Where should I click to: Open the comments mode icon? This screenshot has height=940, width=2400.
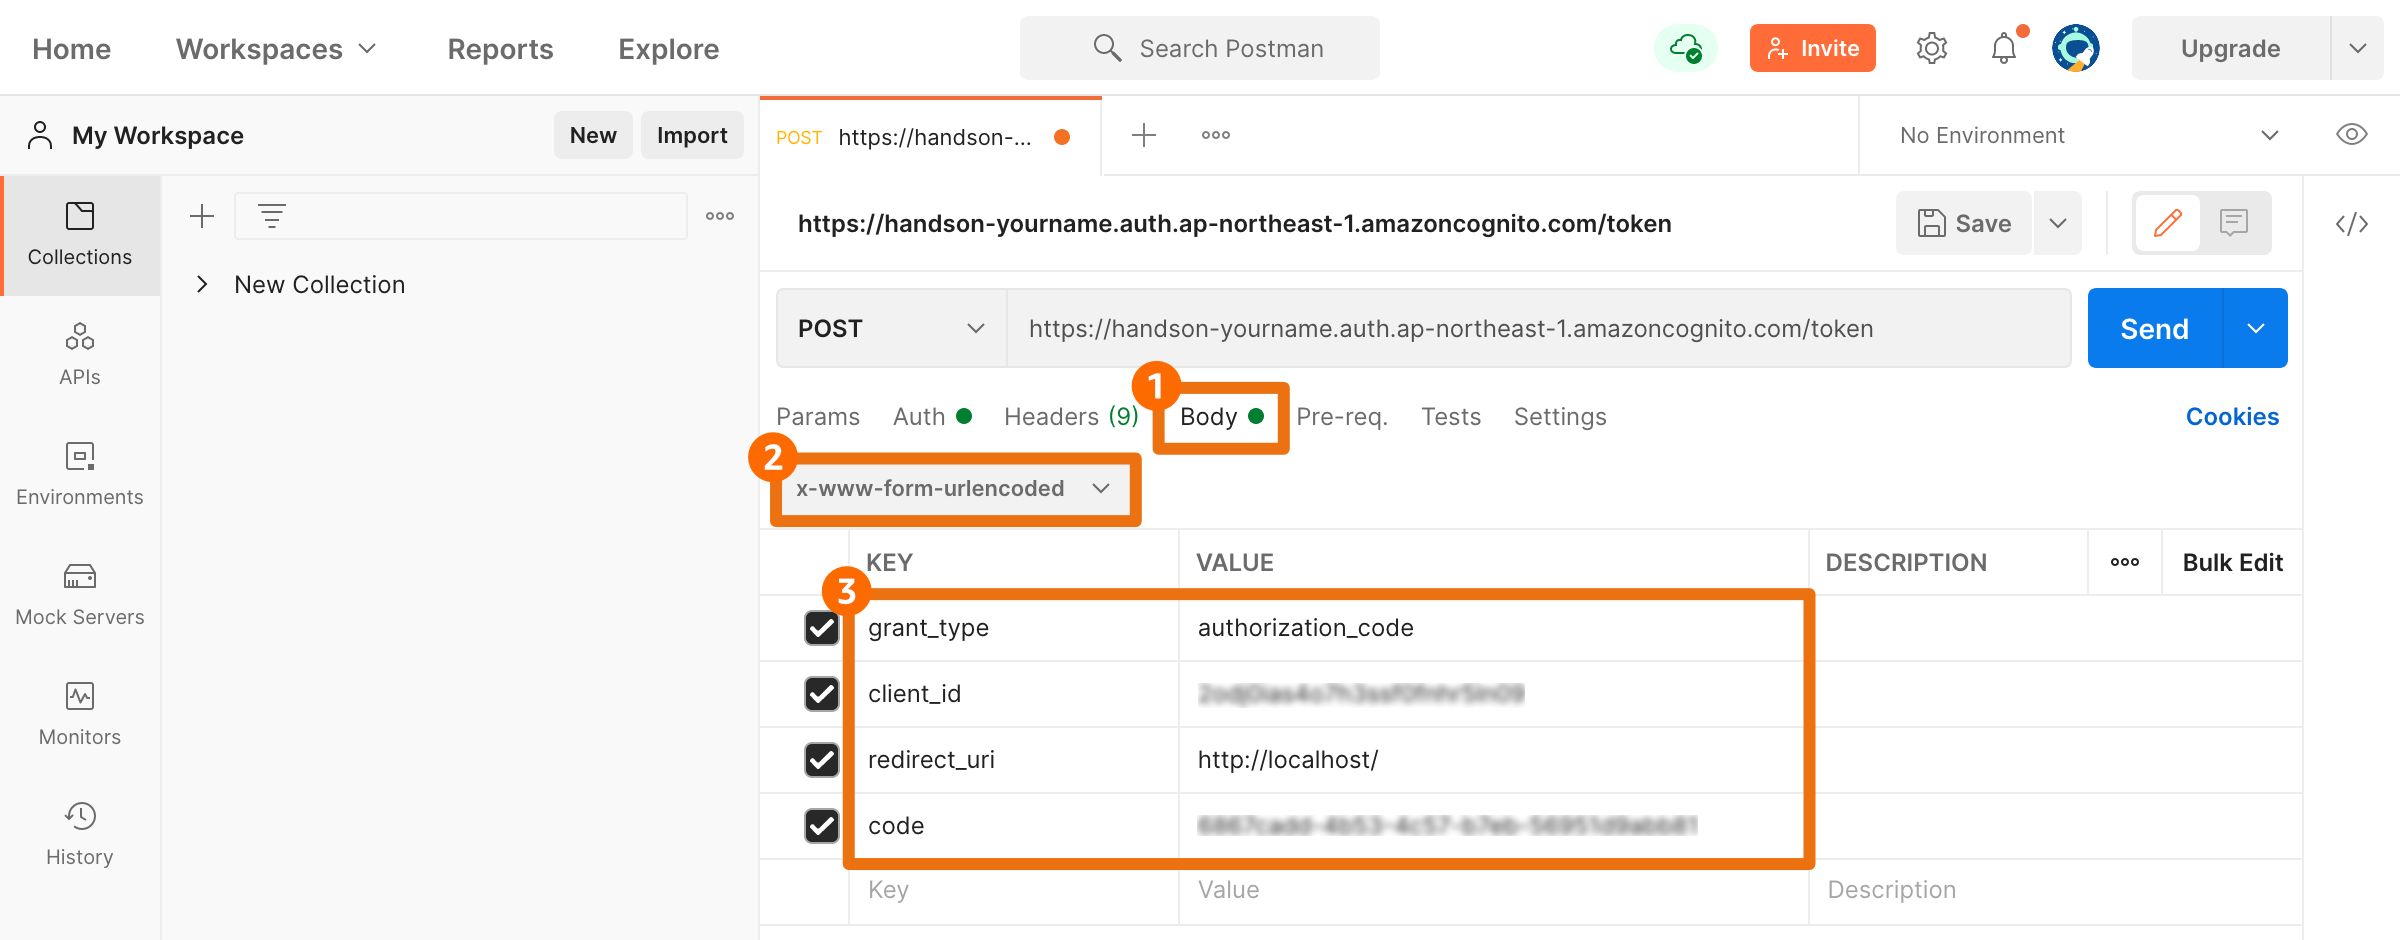pos(2234,223)
